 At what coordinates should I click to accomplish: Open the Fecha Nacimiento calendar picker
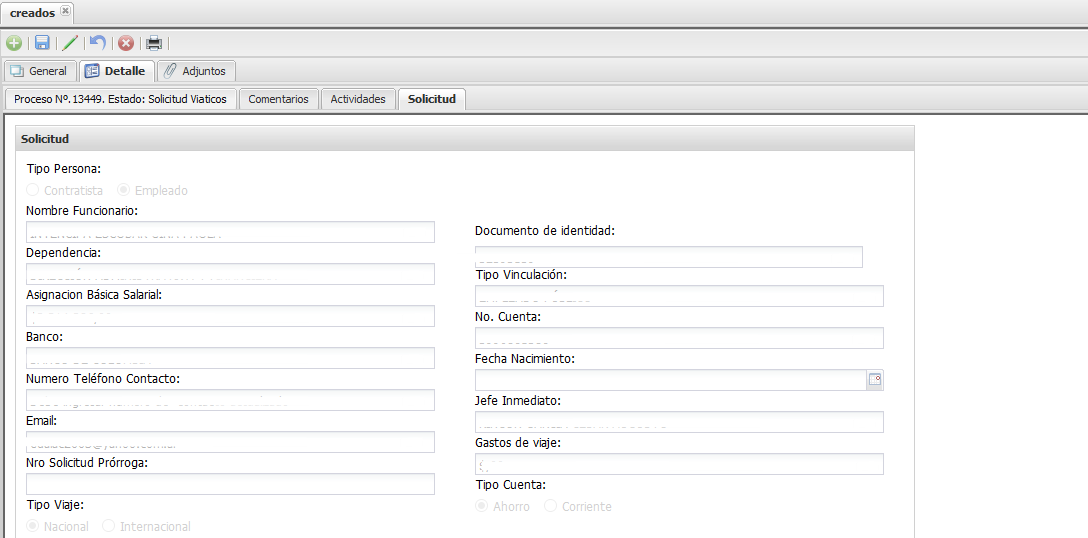(875, 380)
